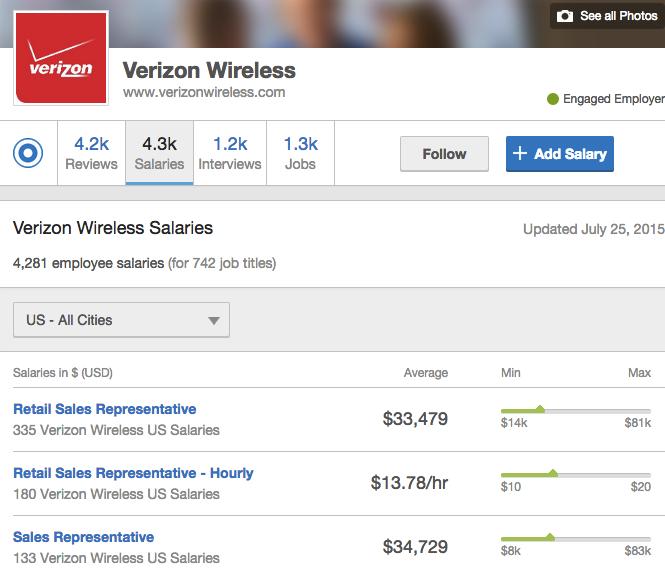Click the $34,729 average salary value

coord(415,547)
